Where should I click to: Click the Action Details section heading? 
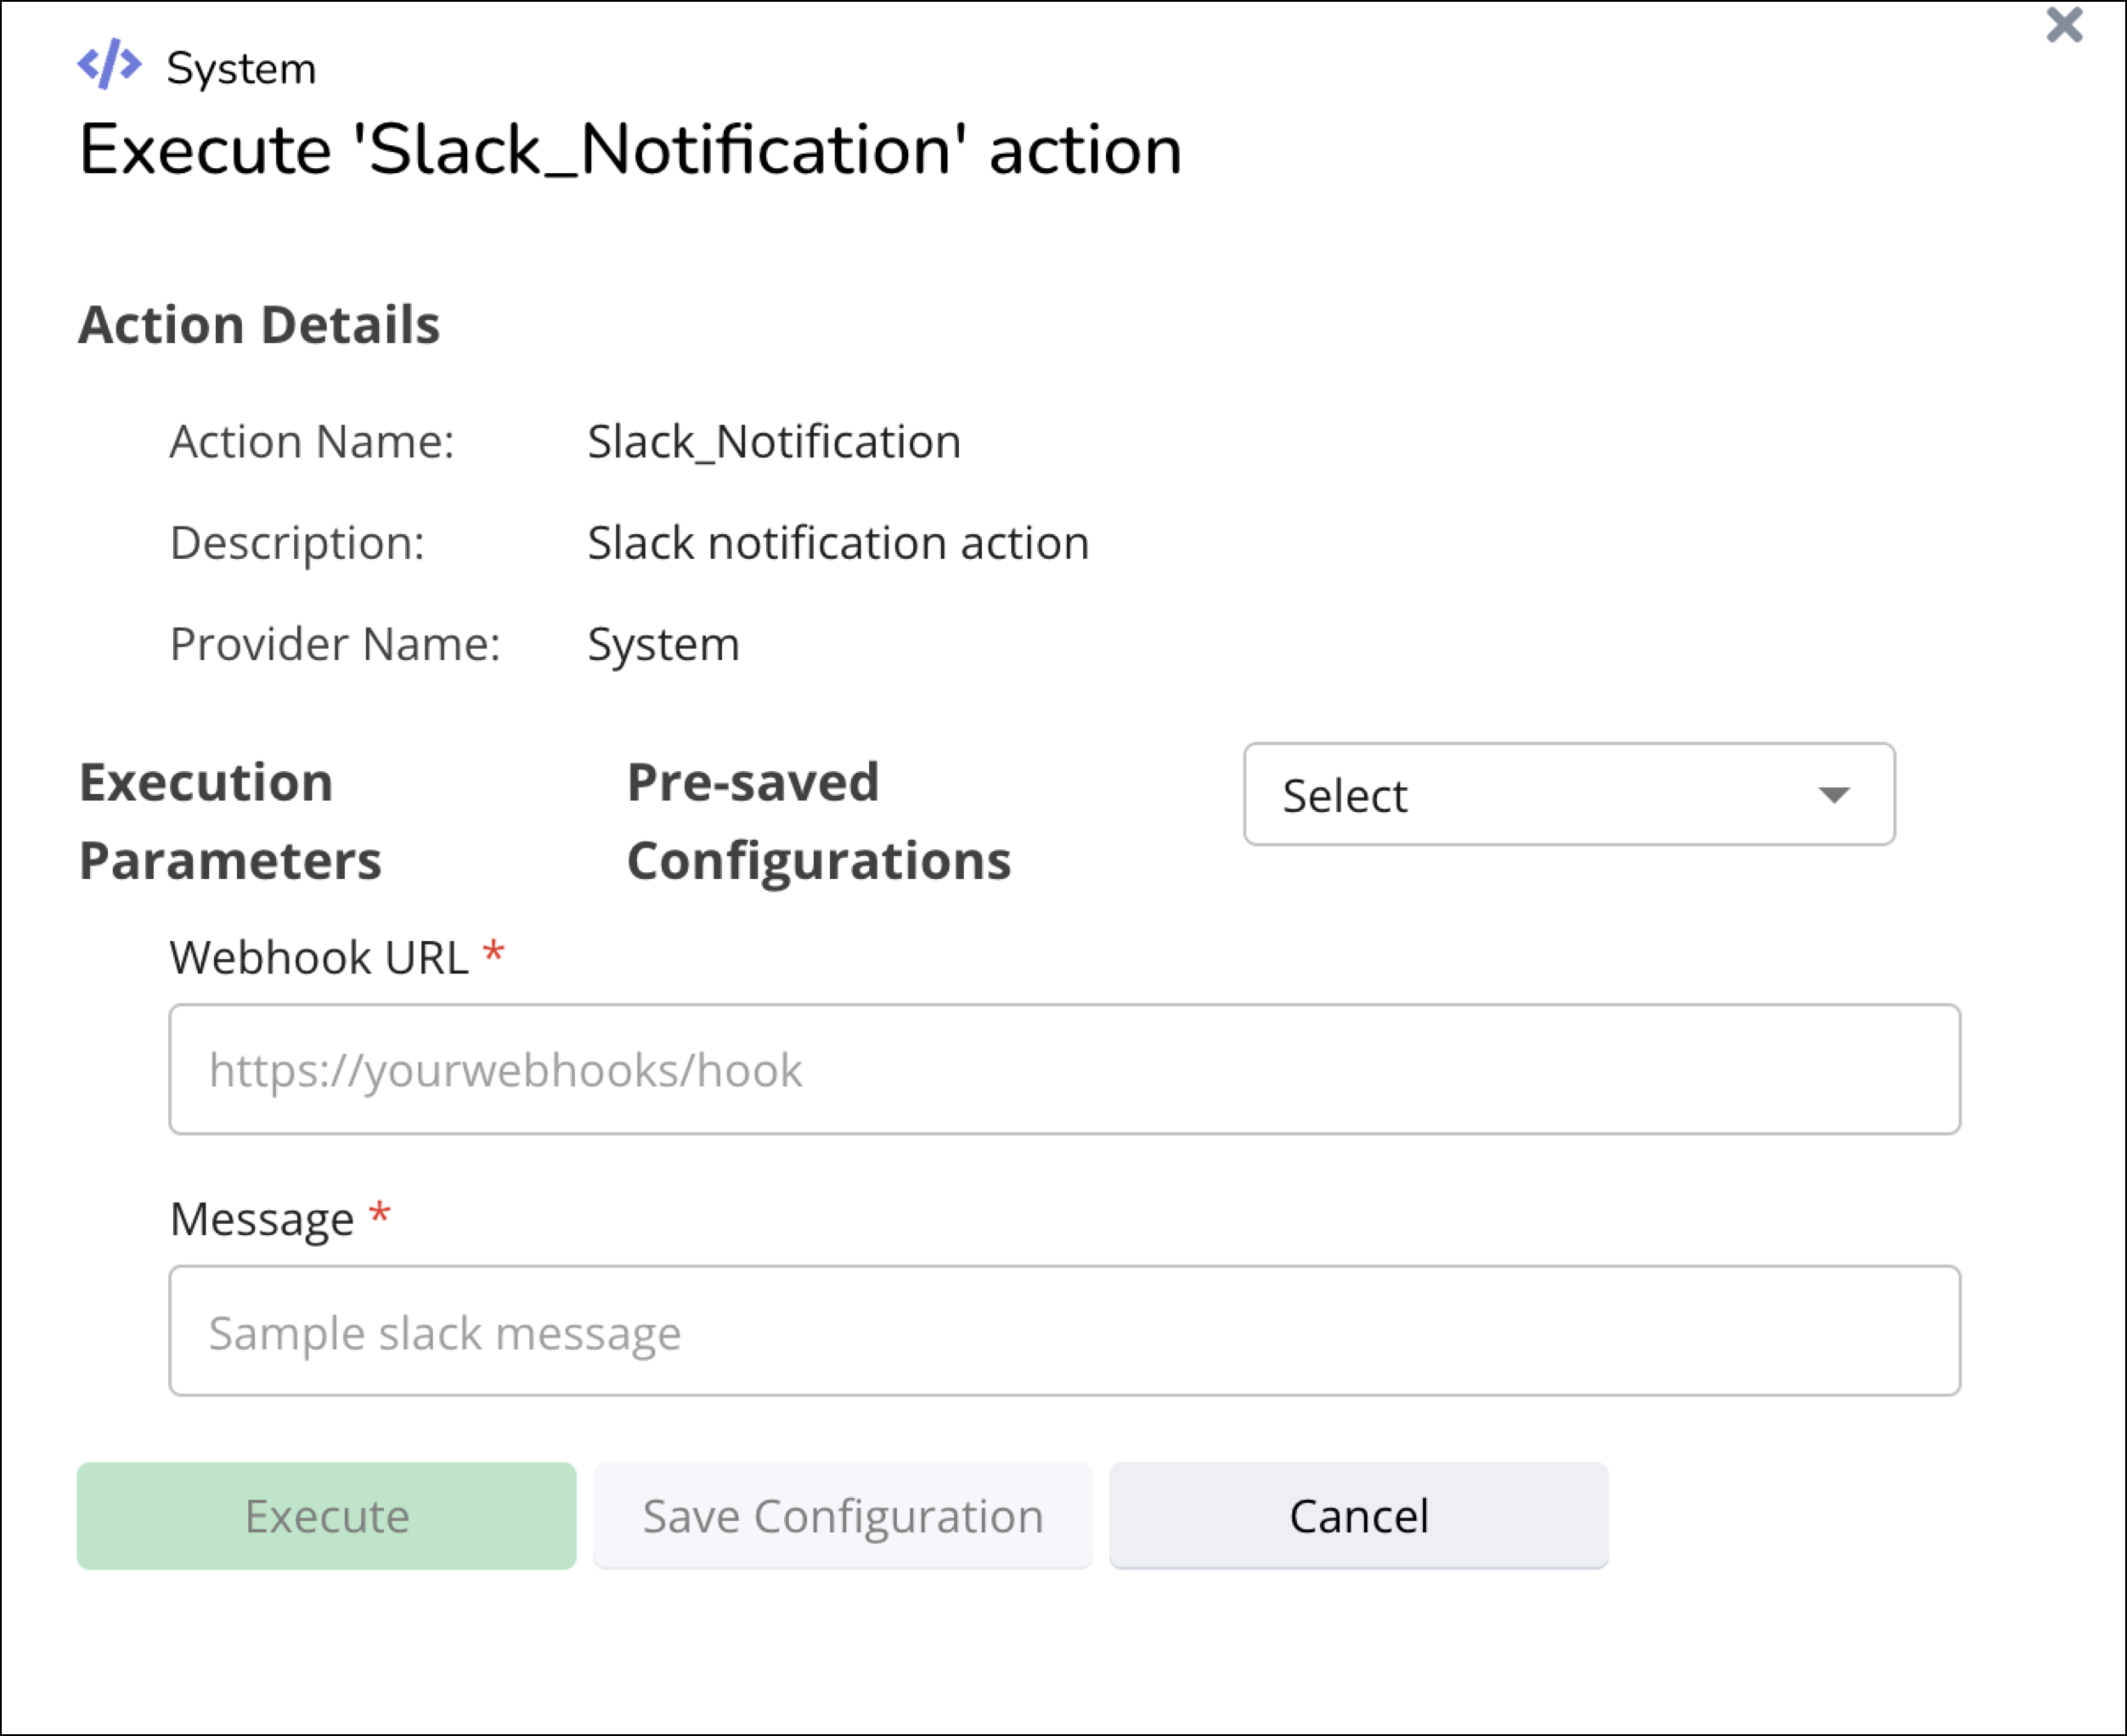(259, 325)
